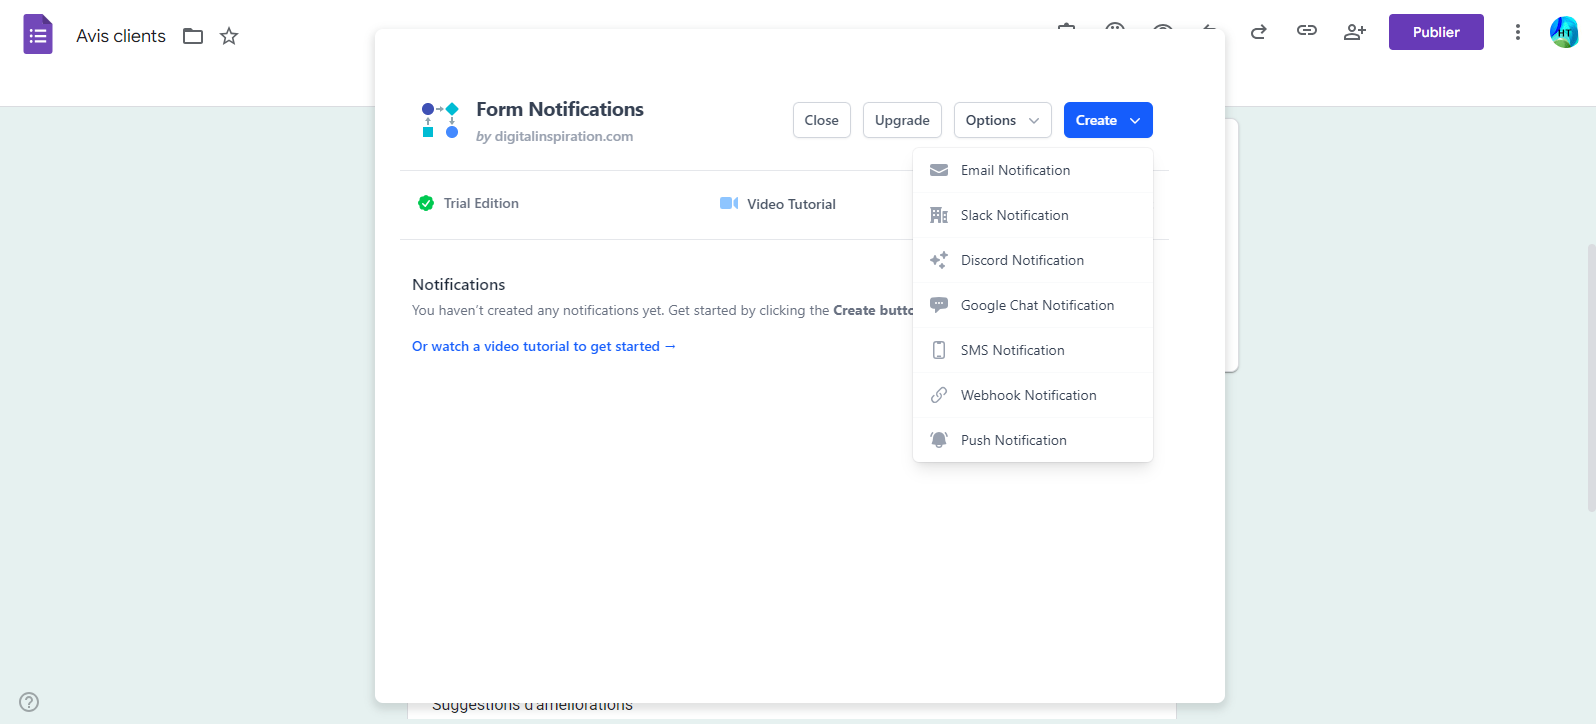Star the Avis clients form

pos(229,36)
